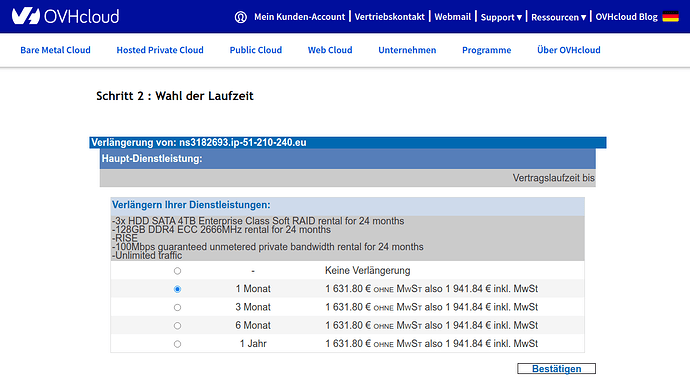The width and height of the screenshot is (690, 389).
Task: Open the account user icon
Action: 241,17
